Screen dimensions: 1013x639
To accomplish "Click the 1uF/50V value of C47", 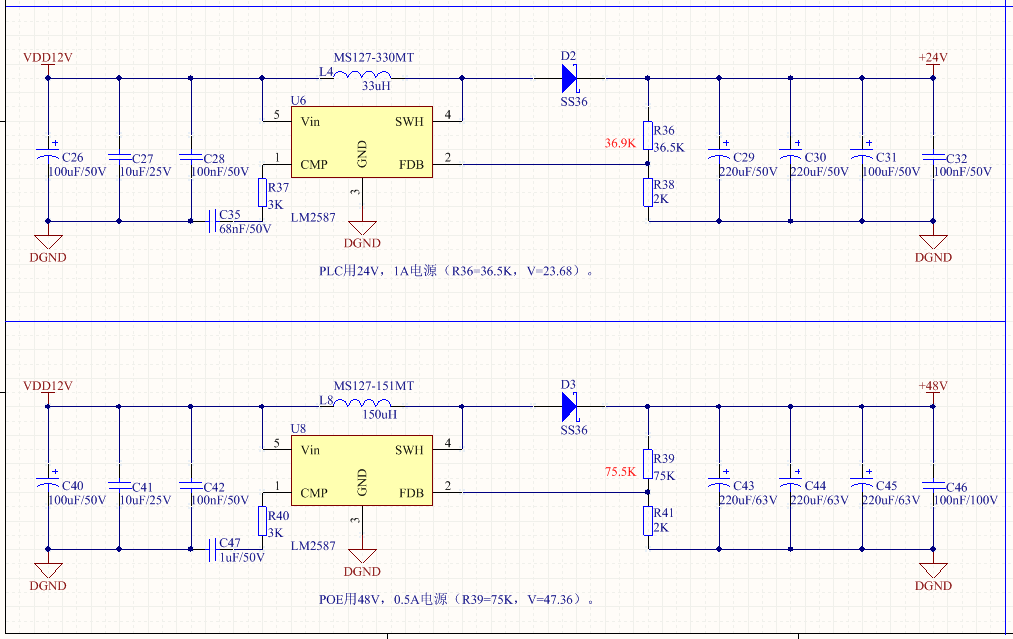I will [x=242, y=557].
